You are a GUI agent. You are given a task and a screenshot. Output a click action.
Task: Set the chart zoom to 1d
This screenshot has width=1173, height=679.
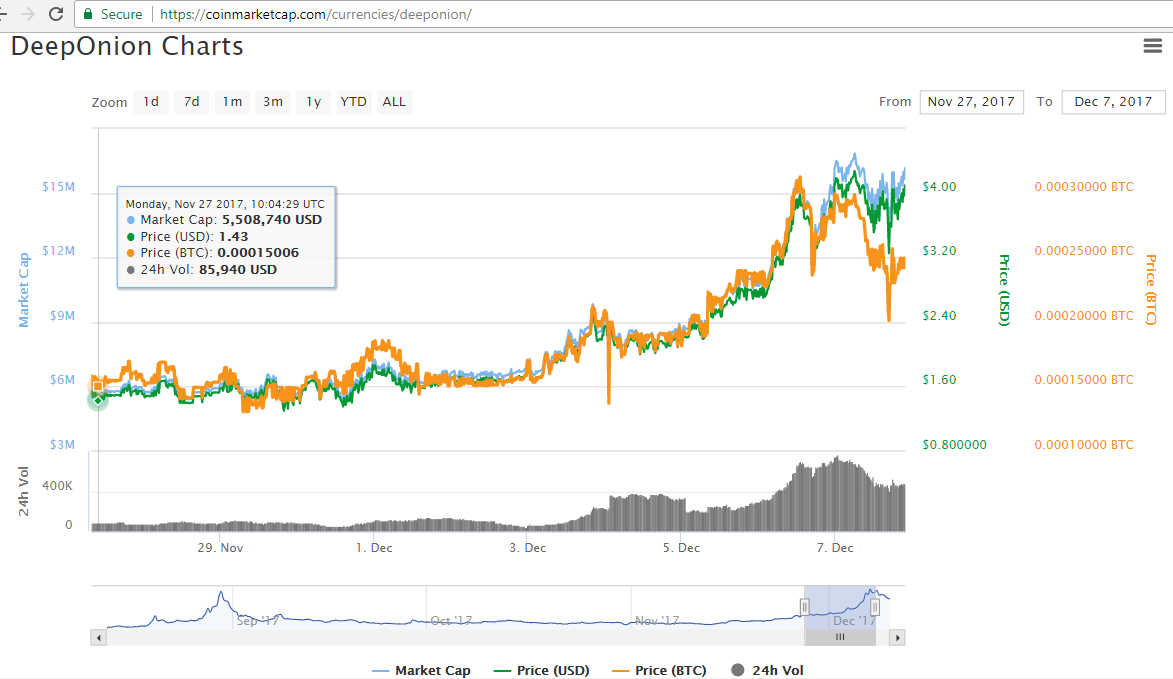pos(151,102)
